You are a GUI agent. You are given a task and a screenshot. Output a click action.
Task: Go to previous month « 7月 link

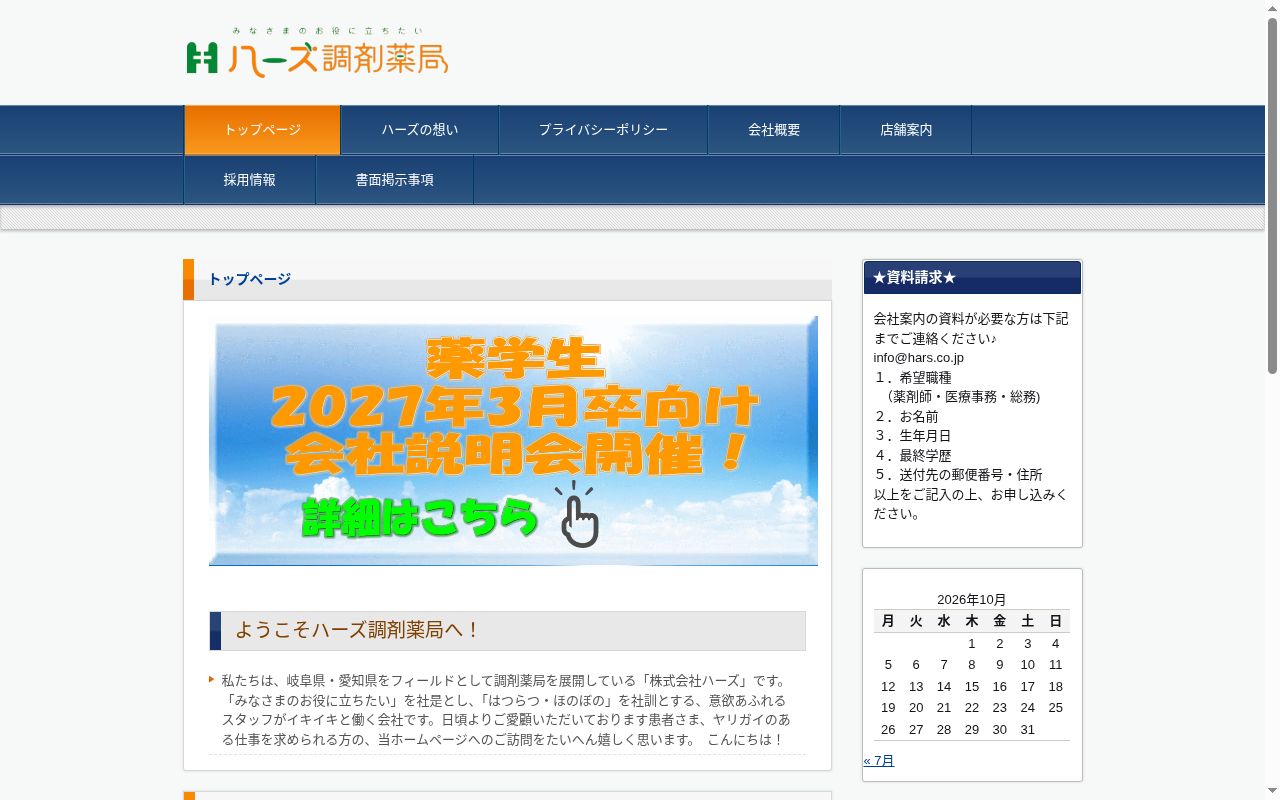[x=879, y=761]
